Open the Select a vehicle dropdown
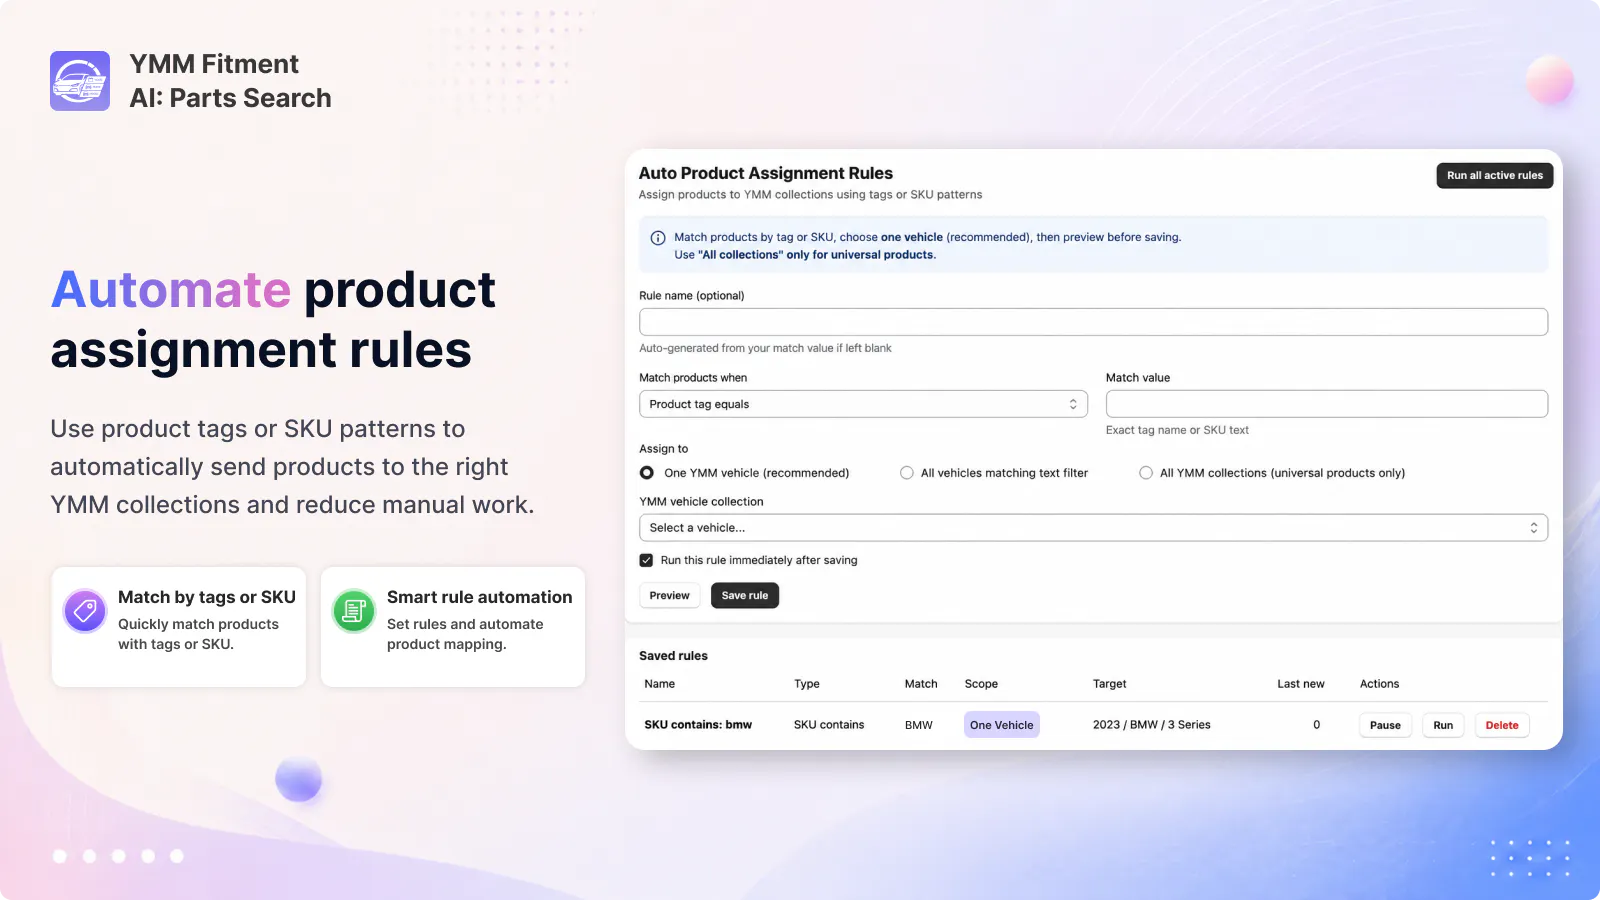Screen dimensions: 1600x900 click(x=1094, y=528)
